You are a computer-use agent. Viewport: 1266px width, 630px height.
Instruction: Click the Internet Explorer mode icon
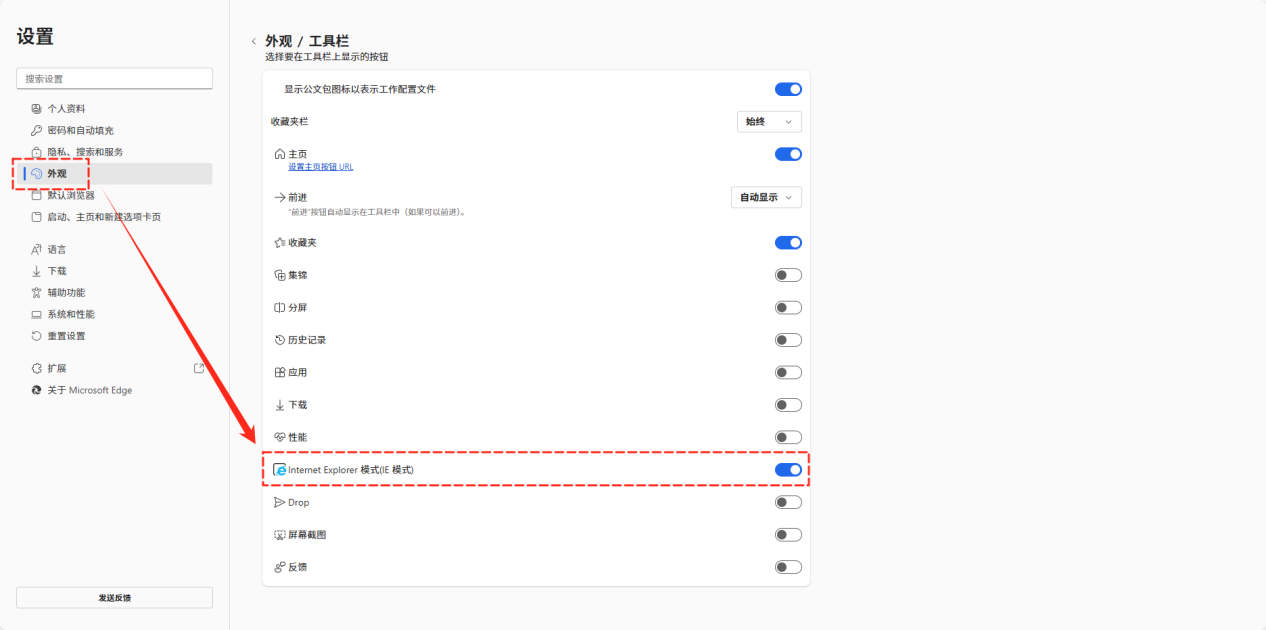[281, 470]
